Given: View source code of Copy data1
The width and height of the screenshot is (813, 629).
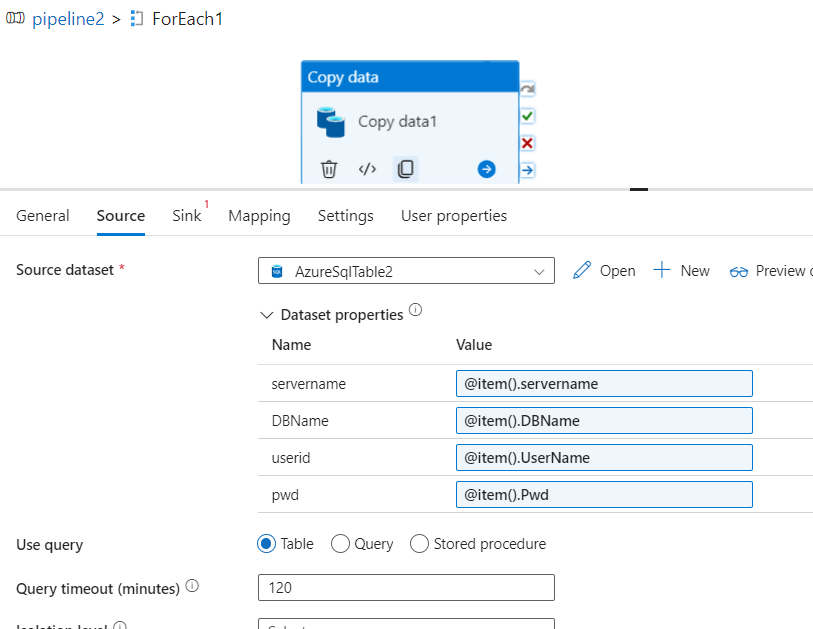Looking at the screenshot, I should (x=367, y=169).
